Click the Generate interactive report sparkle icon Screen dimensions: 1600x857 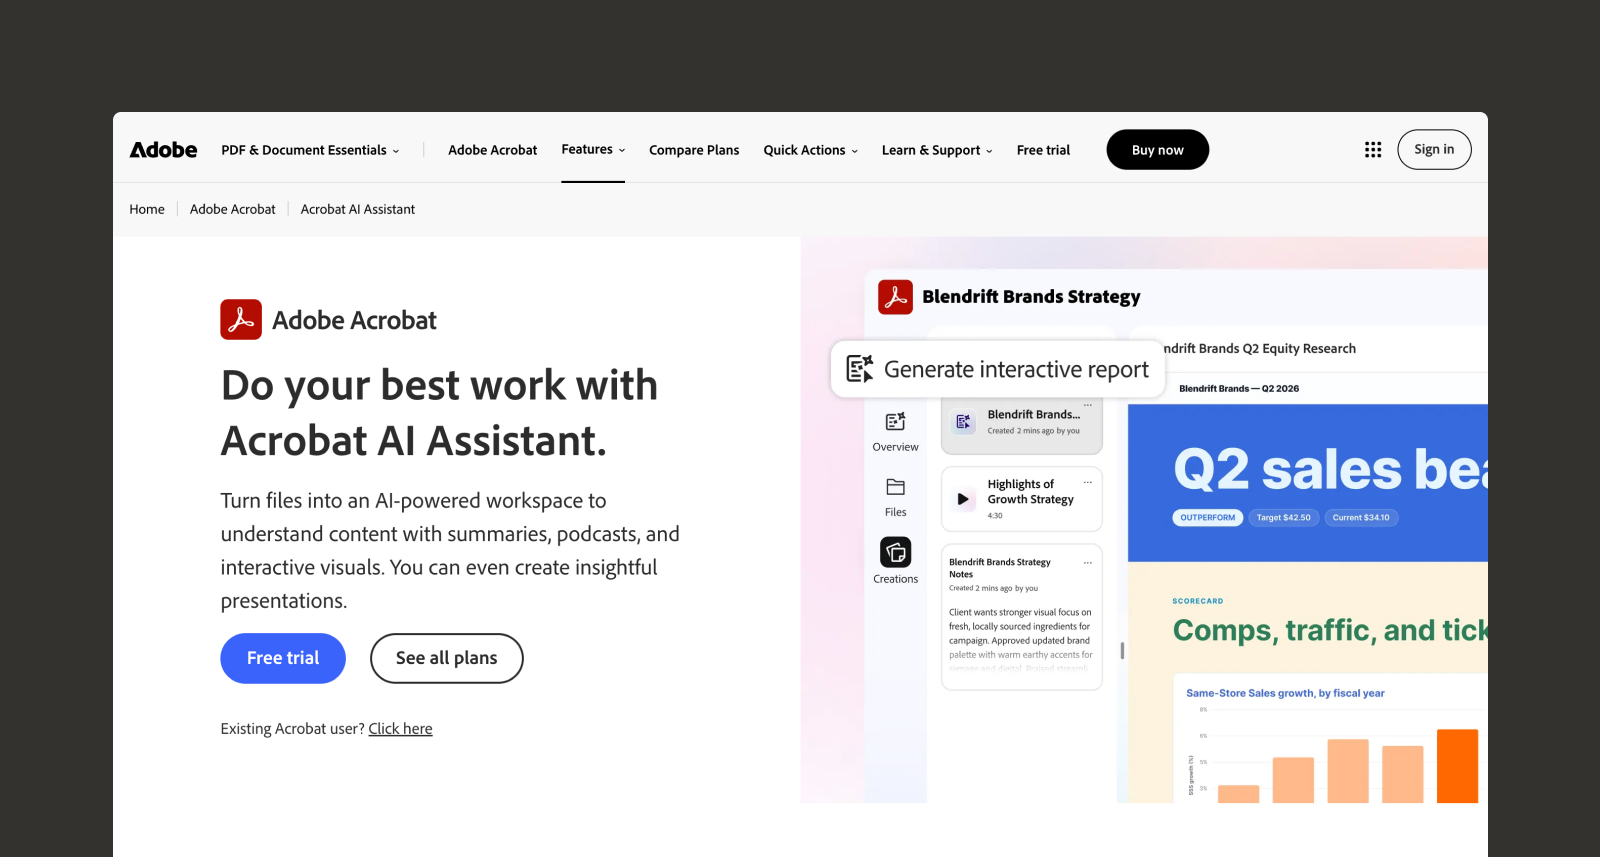click(x=860, y=369)
